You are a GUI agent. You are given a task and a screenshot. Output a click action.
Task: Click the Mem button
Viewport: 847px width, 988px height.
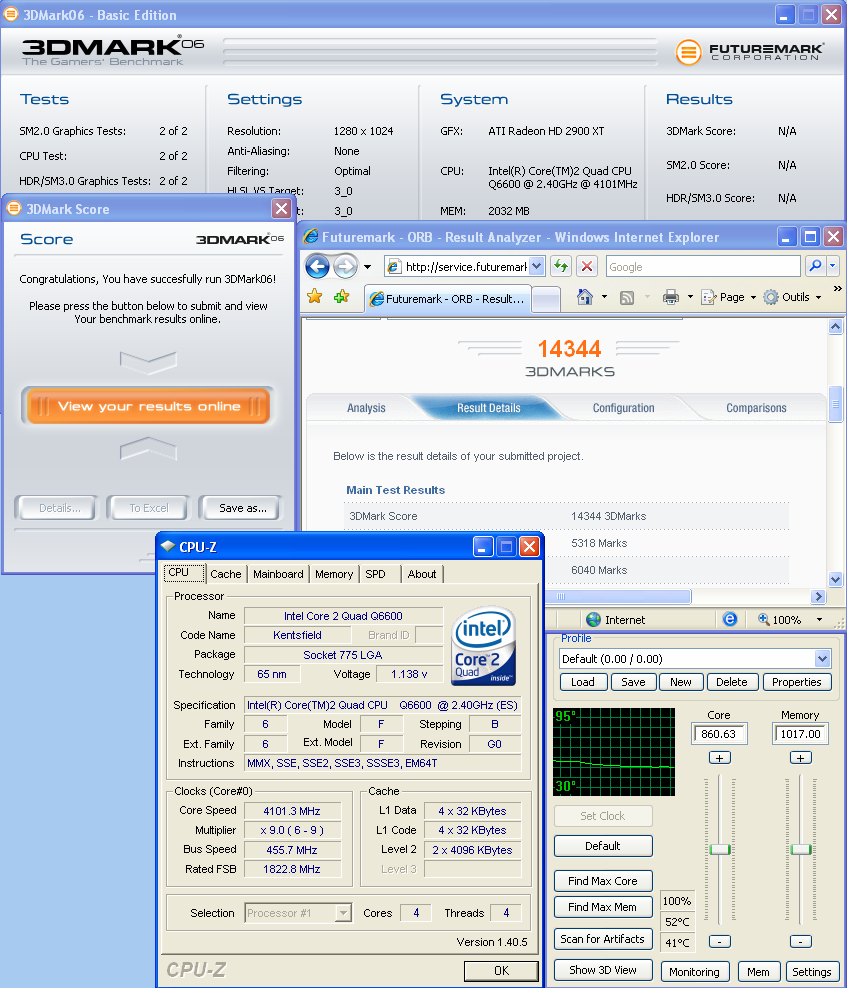(x=758, y=972)
